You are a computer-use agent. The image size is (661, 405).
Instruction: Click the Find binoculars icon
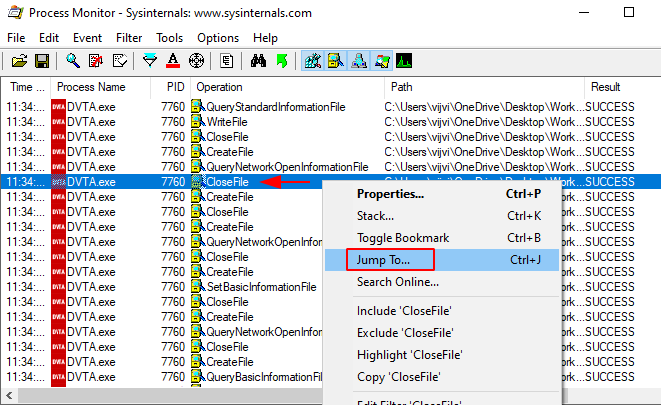[258, 61]
